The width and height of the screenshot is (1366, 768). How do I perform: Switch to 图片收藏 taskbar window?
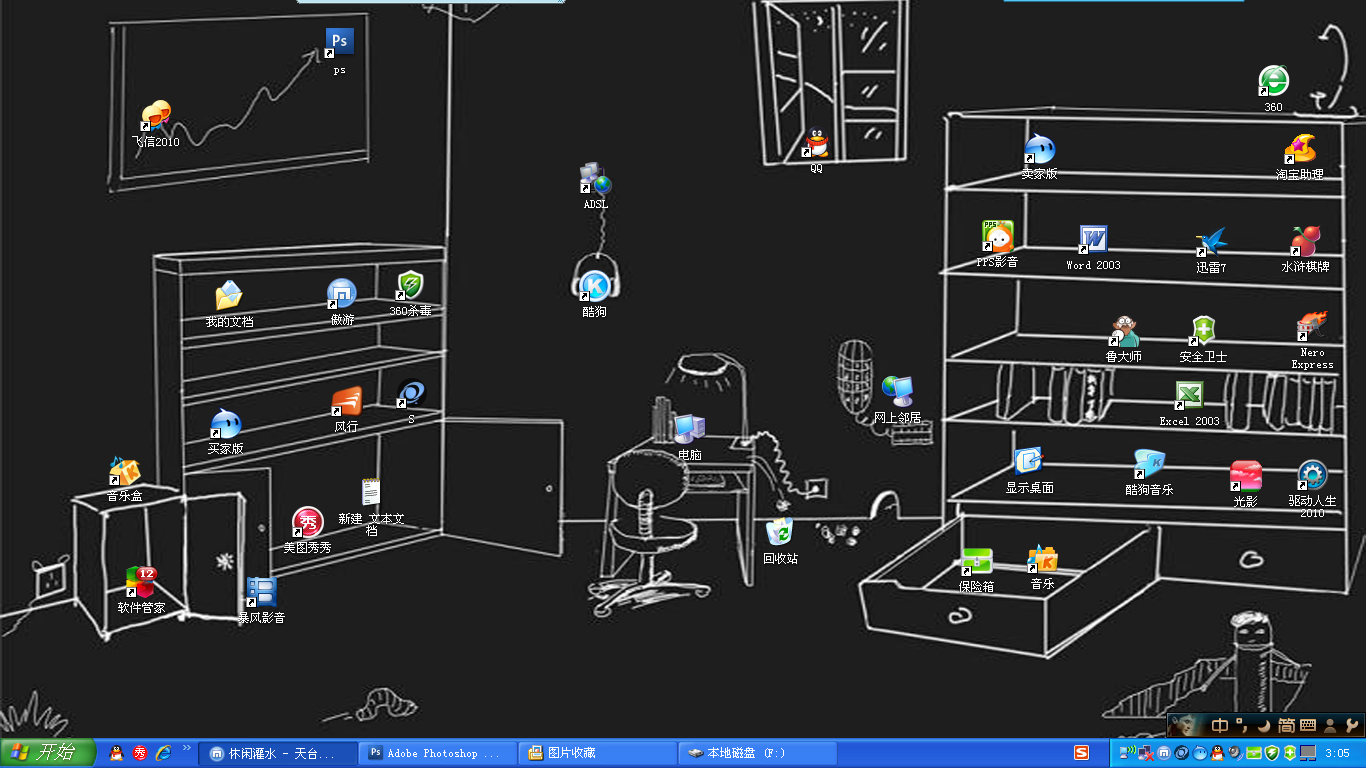(596, 753)
